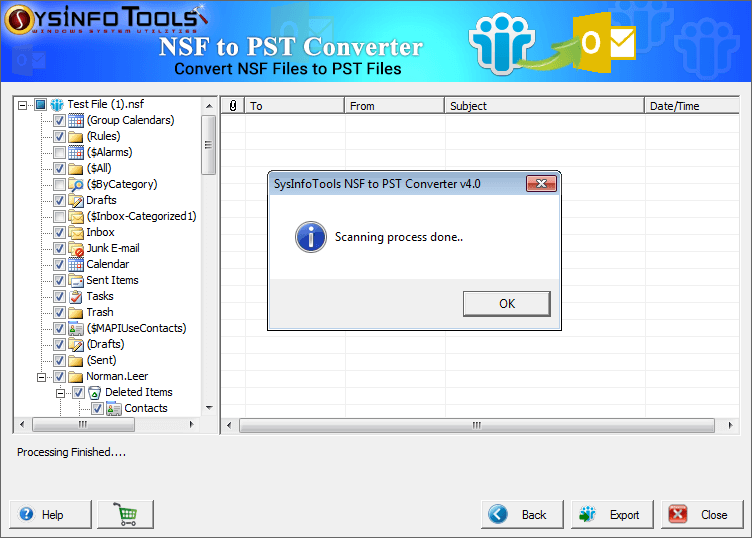
Task: Click the (Rules) folder icon
Action: click(x=76, y=137)
